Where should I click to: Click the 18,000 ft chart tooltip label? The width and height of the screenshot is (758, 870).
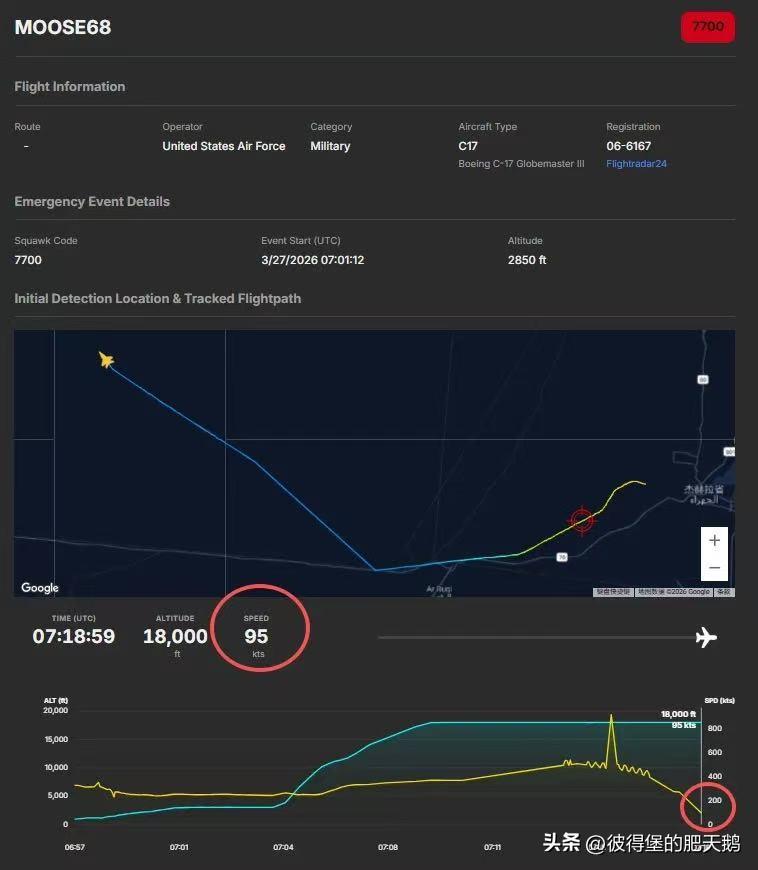[678, 714]
